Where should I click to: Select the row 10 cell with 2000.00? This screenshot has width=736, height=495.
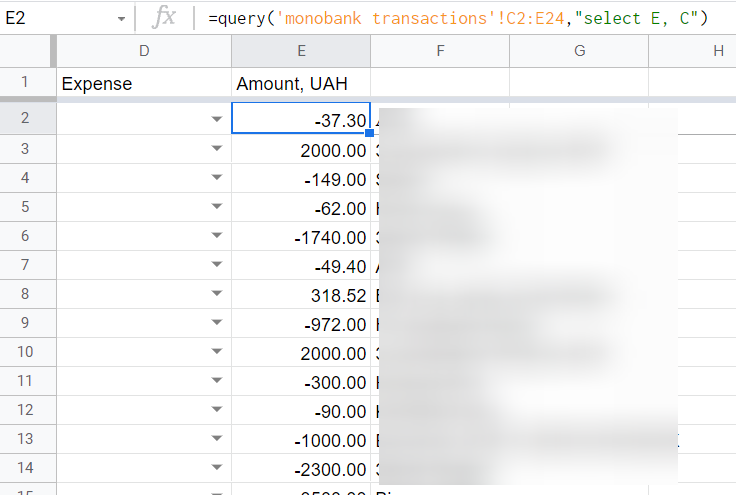point(301,352)
